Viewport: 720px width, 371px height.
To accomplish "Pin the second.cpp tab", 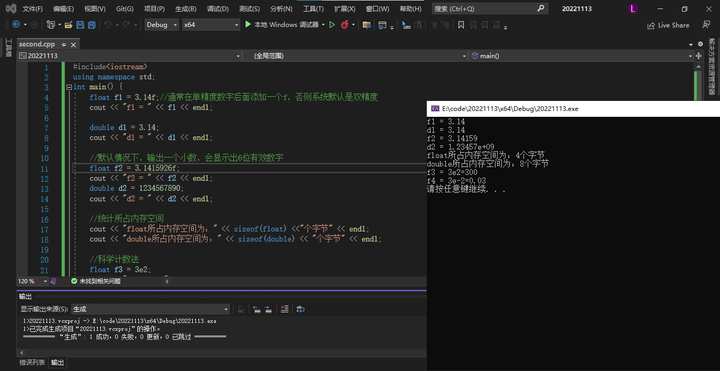I will click(x=64, y=45).
